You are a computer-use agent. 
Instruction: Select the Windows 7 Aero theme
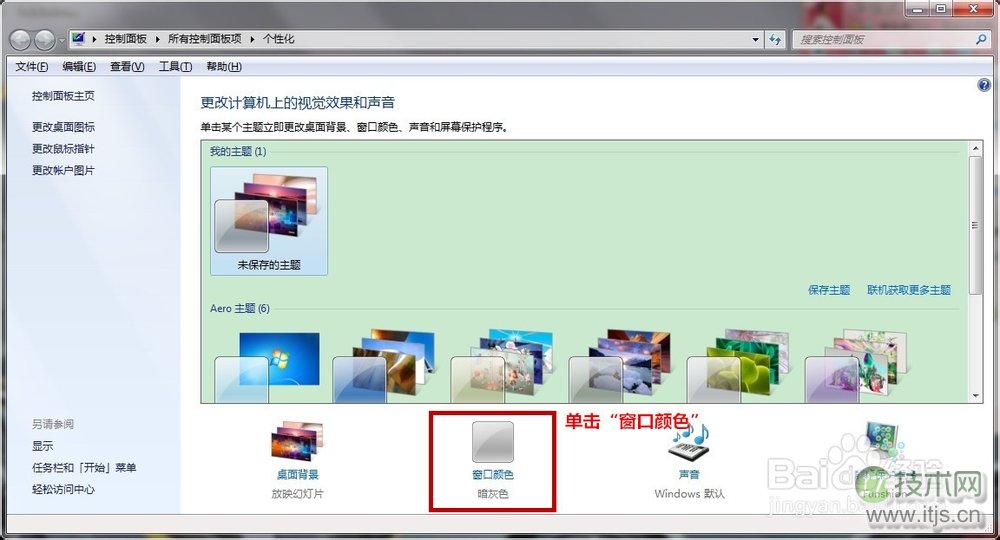coord(267,367)
